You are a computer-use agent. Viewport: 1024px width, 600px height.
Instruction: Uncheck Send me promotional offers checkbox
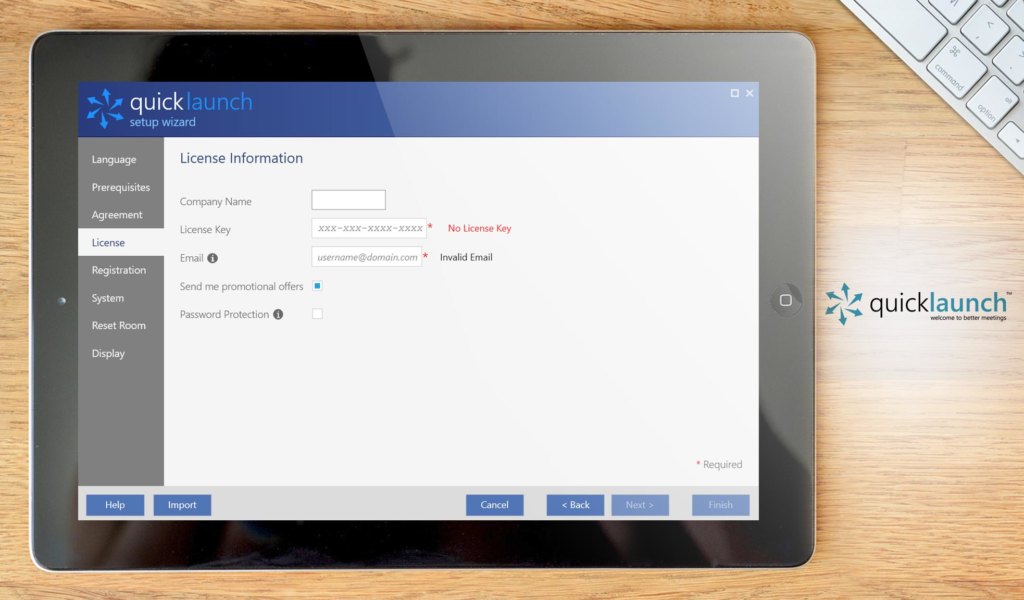[317, 286]
